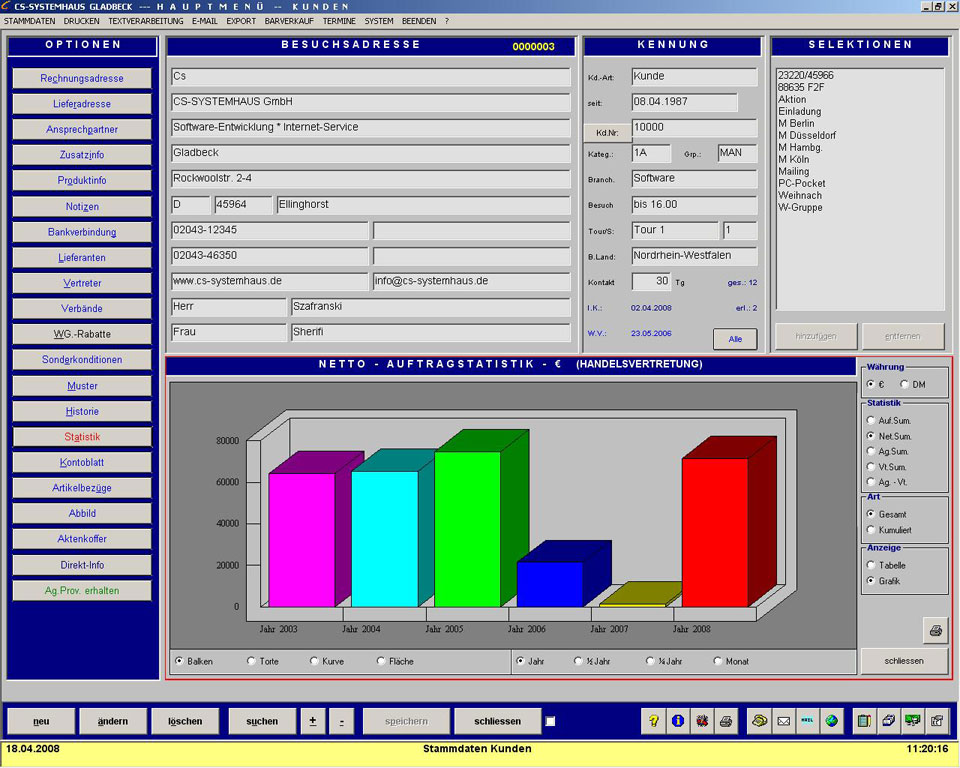Open the EXPORT menu
Screen dimensions: 960x768
241,20
